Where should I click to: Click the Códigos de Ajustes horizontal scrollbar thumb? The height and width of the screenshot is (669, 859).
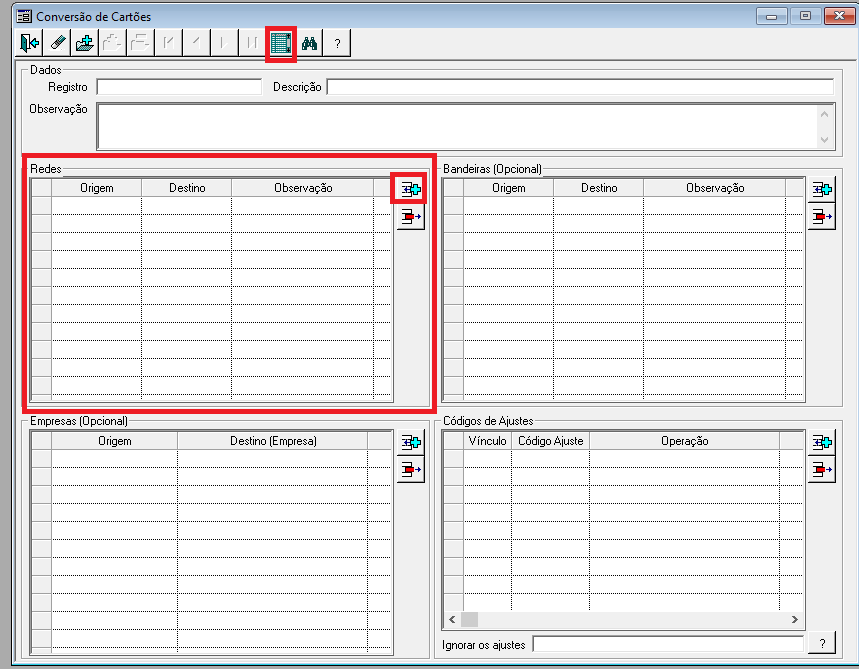[469, 620]
